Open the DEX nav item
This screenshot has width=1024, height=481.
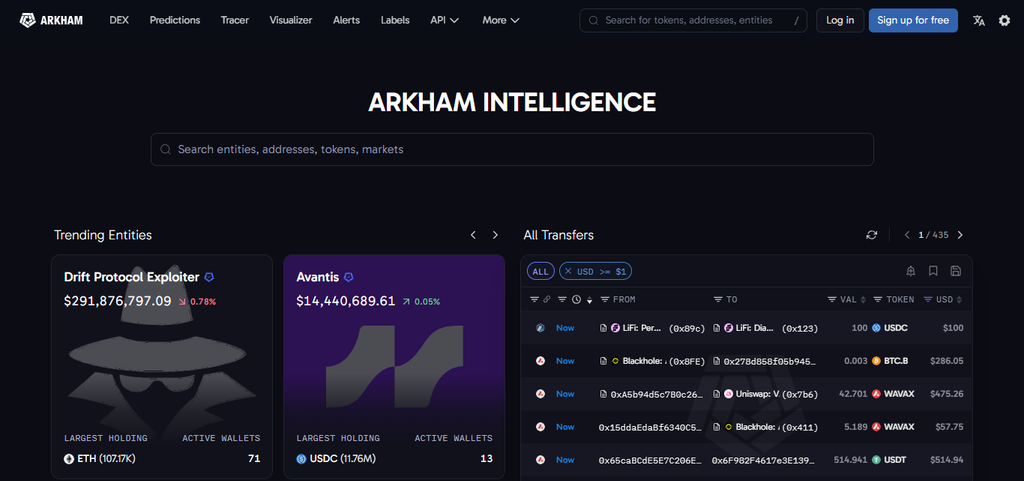click(119, 20)
